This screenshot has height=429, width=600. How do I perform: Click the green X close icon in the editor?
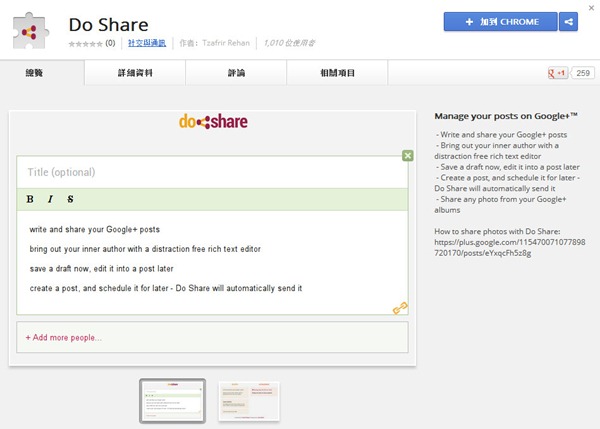pyautogui.click(x=408, y=155)
